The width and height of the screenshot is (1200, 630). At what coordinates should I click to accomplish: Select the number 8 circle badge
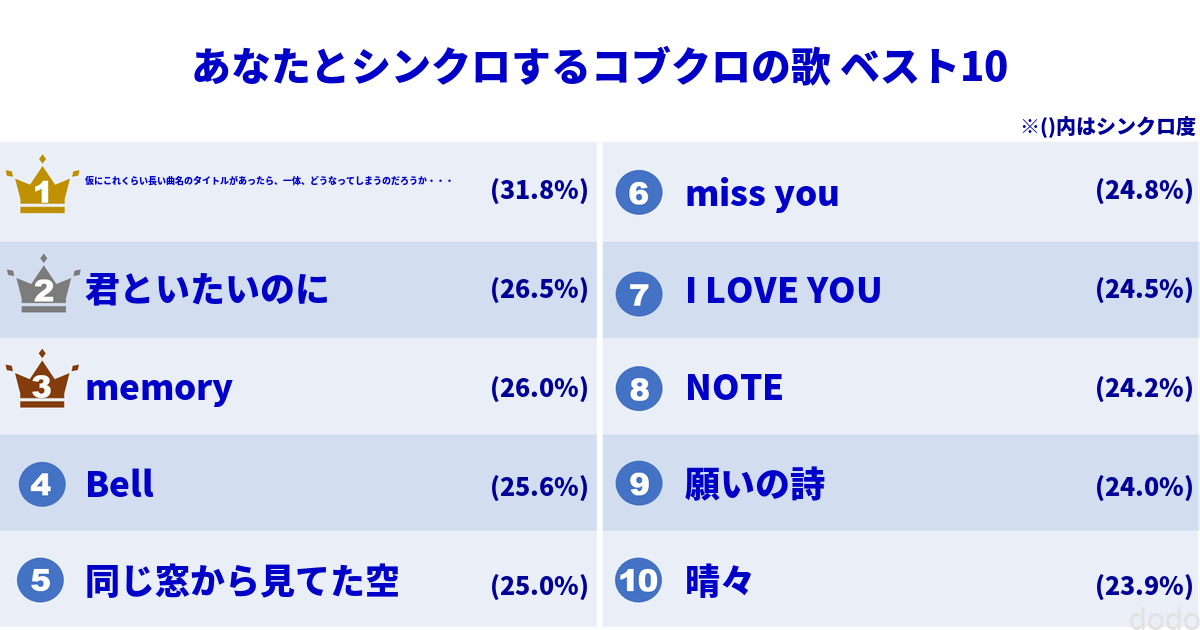[639, 388]
